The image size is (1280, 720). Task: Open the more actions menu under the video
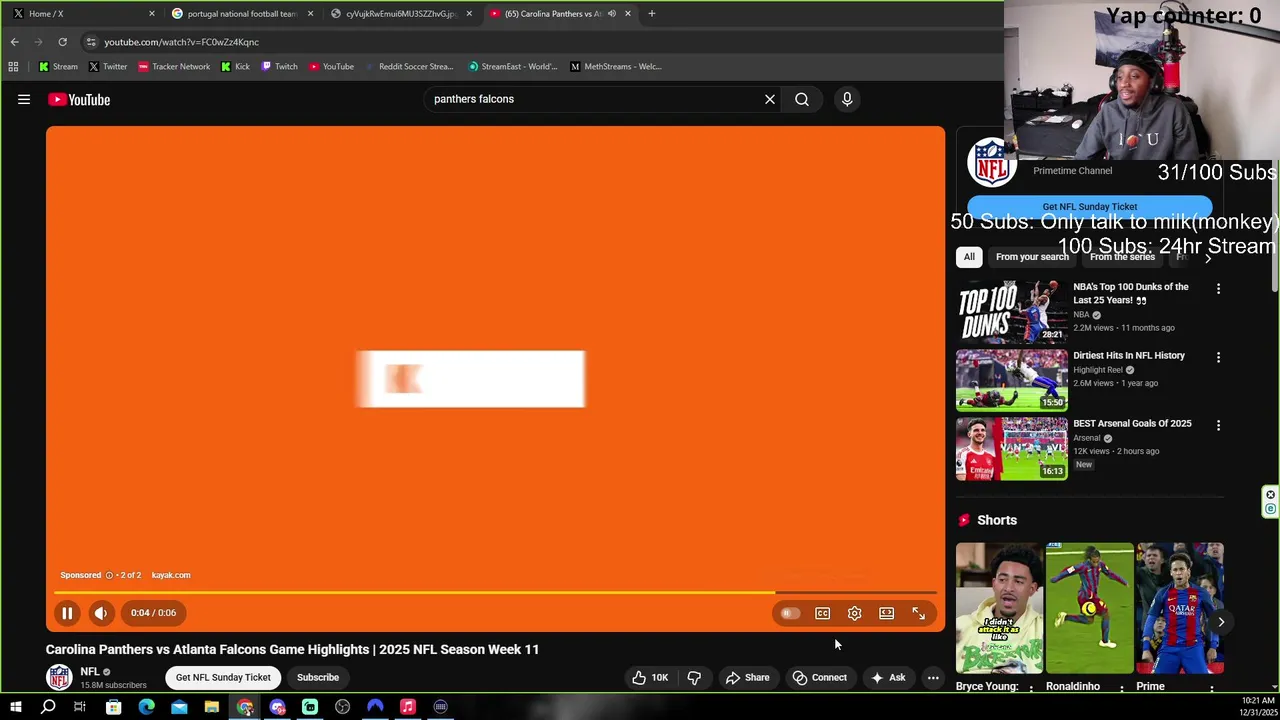933,677
